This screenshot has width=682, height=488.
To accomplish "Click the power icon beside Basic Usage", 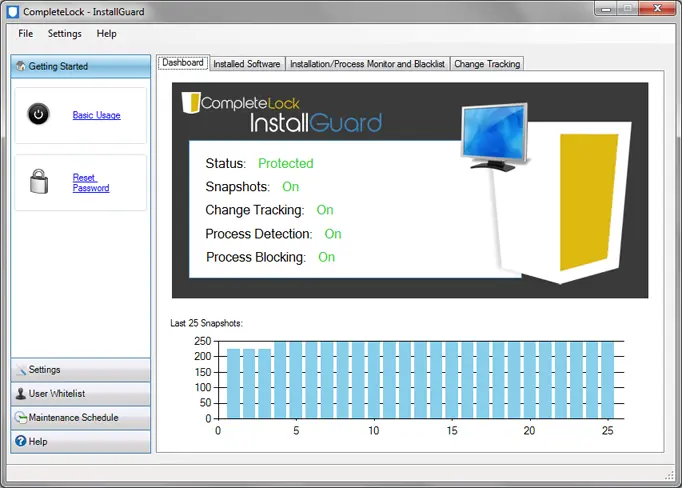I will pyautogui.click(x=38, y=114).
